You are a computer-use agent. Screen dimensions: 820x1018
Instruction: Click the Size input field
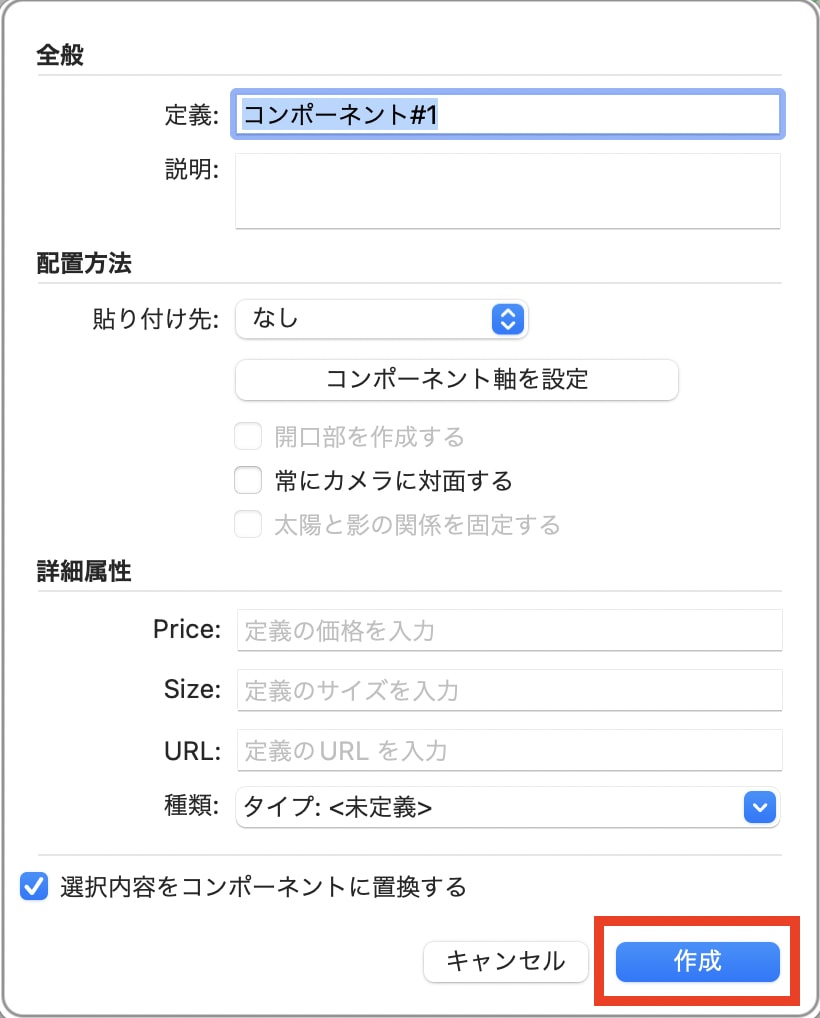508,689
